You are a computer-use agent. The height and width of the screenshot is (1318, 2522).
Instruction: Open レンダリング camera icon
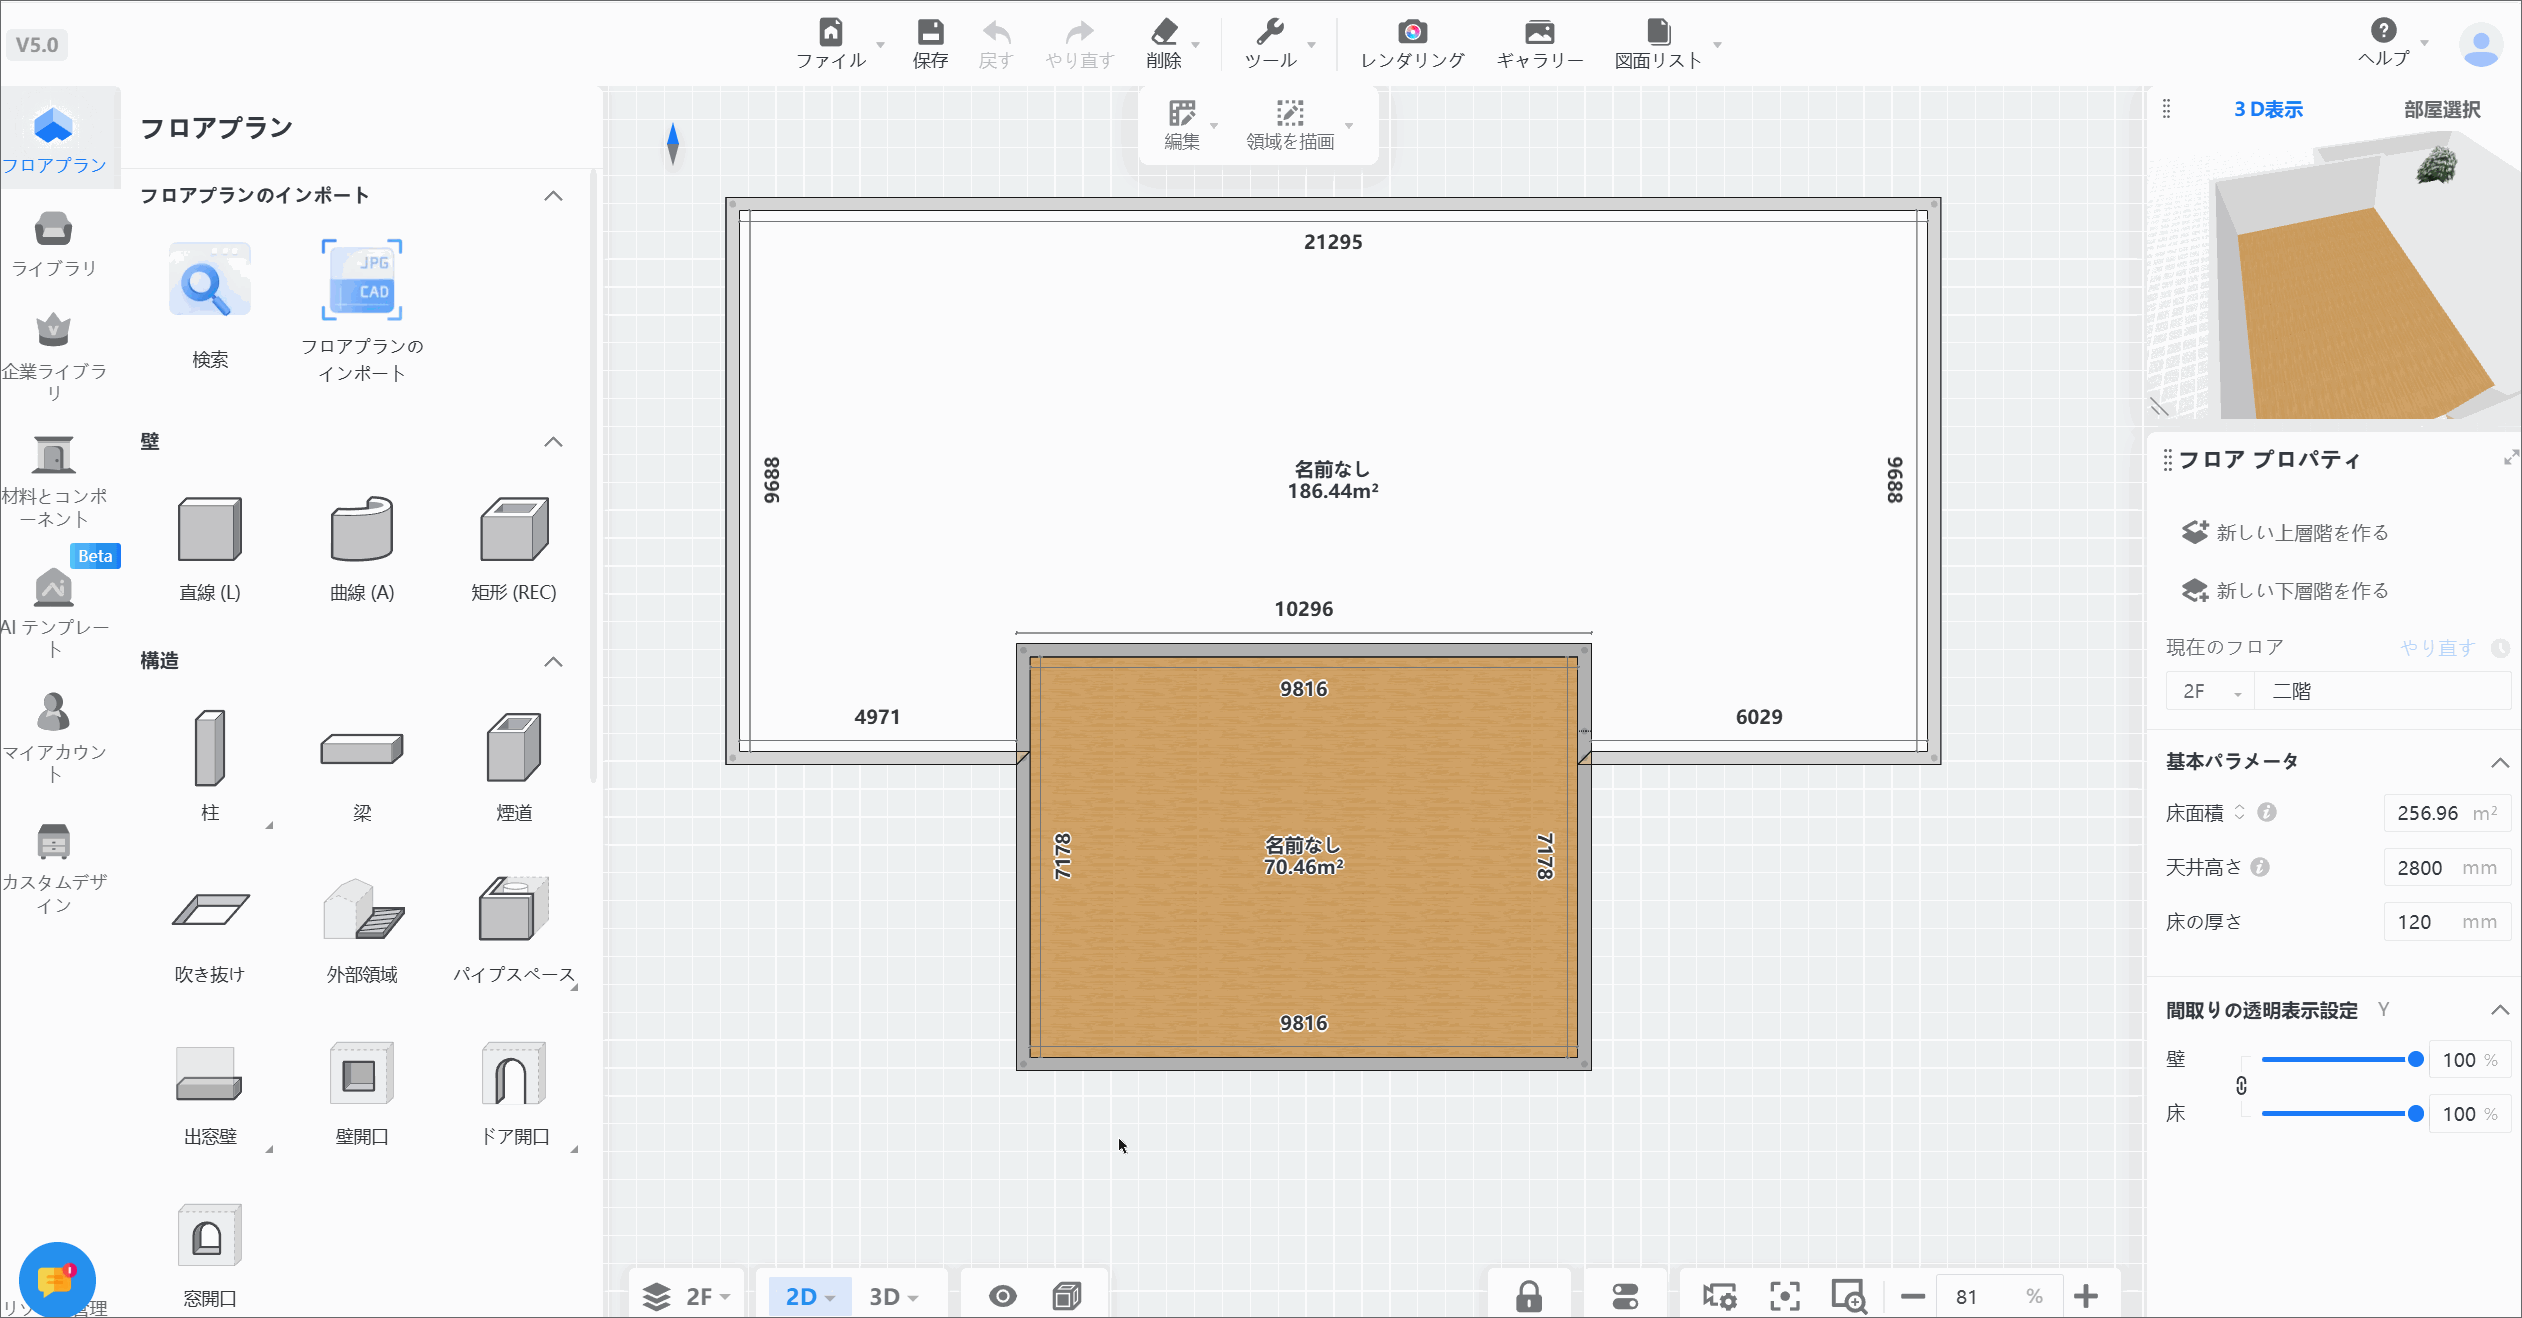pos(1412,33)
